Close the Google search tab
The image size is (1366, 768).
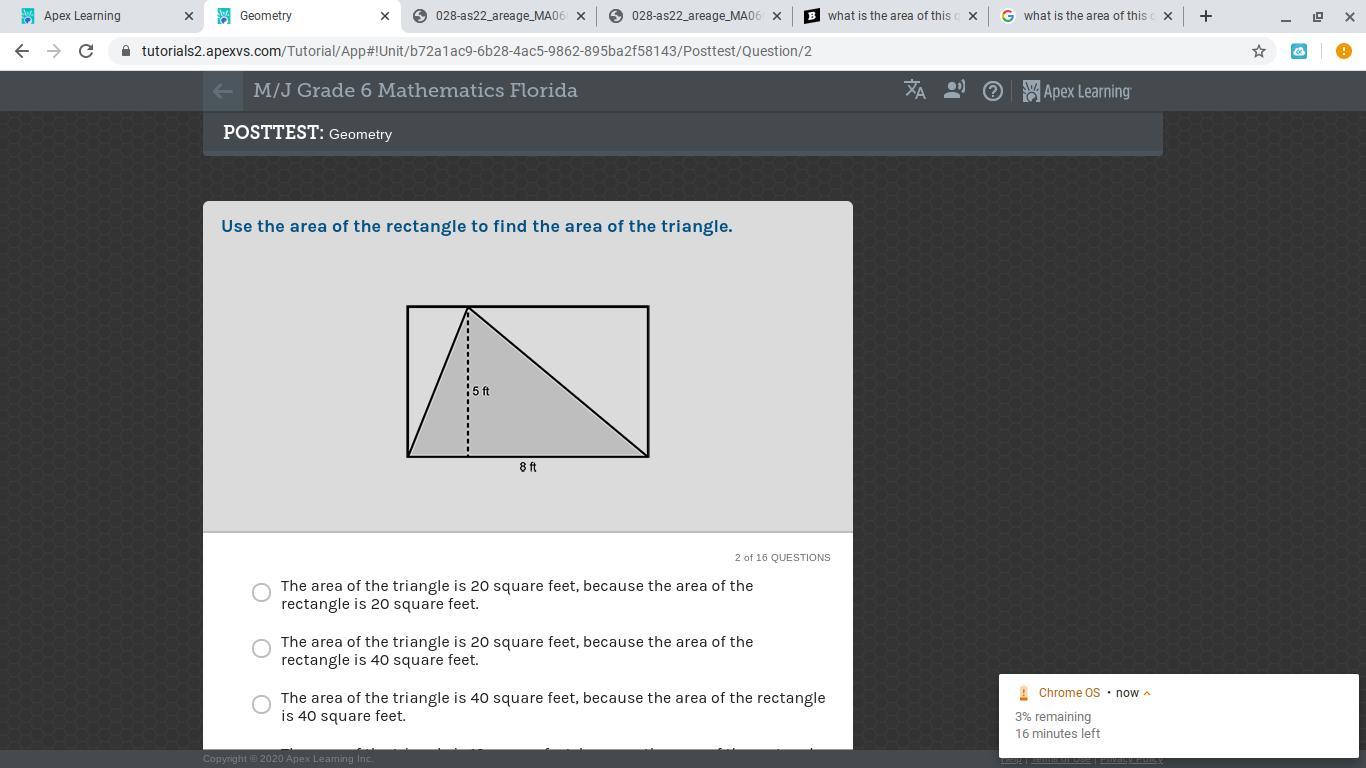pos(1167,16)
